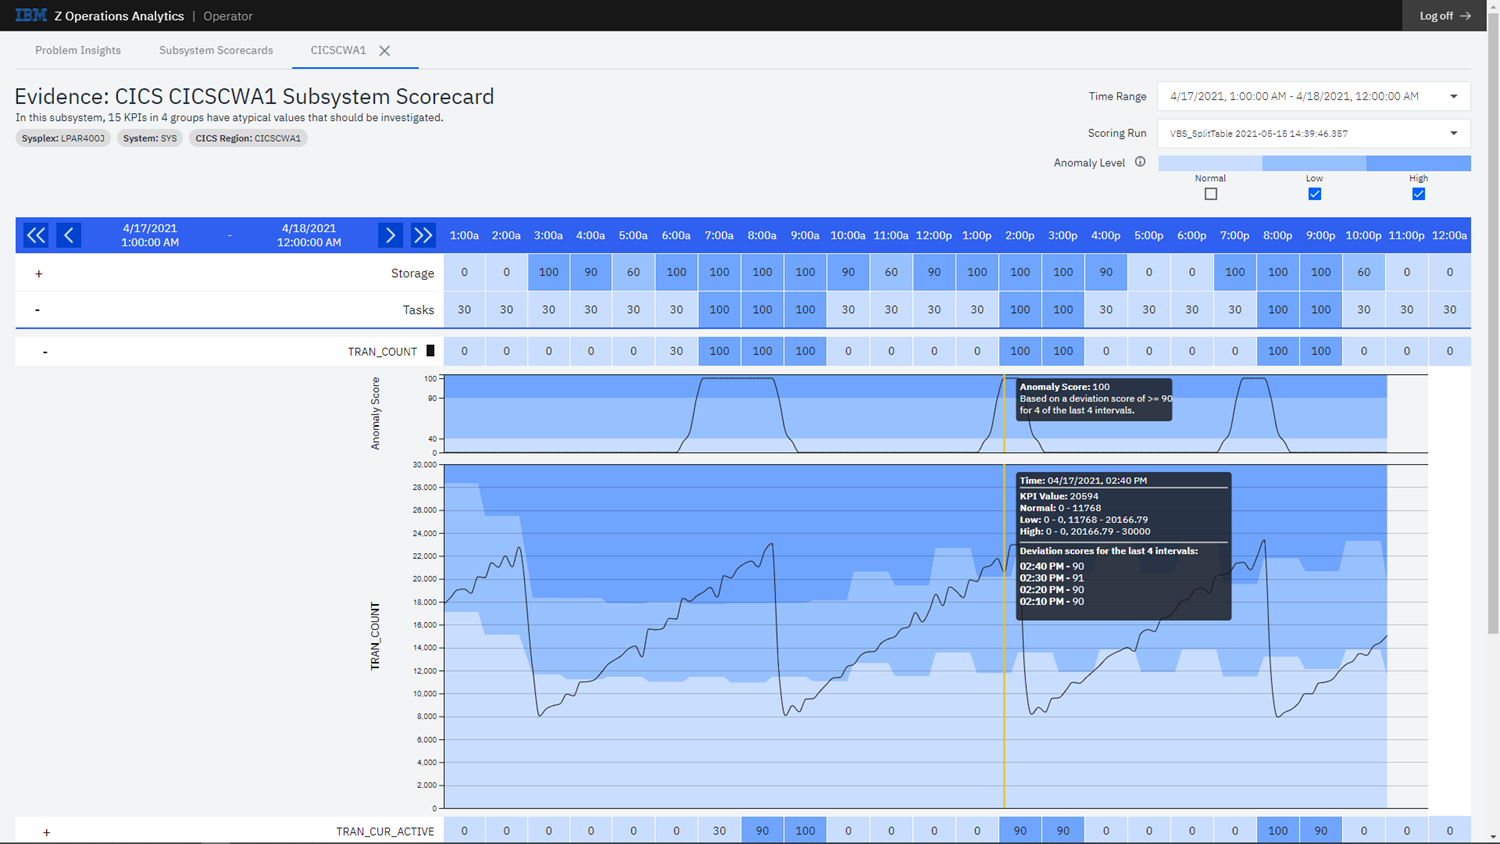This screenshot has height=844, width=1500.
Task: Click the IBM logo in header
Action: click(x=31, y=15)
